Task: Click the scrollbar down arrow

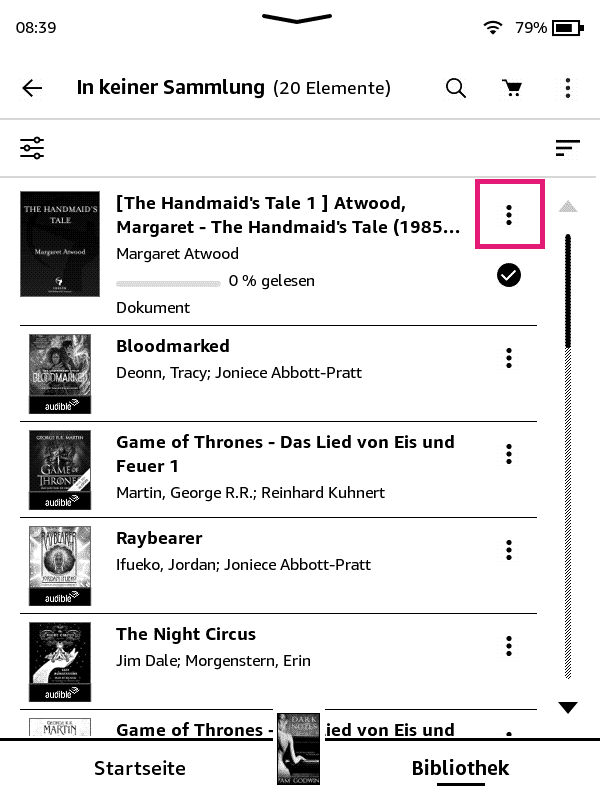Action: [568, 708]
